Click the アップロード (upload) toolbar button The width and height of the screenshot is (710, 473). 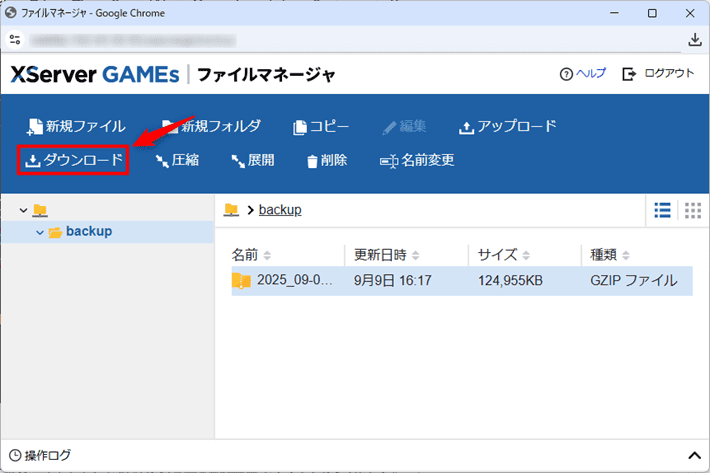point(507,127)
